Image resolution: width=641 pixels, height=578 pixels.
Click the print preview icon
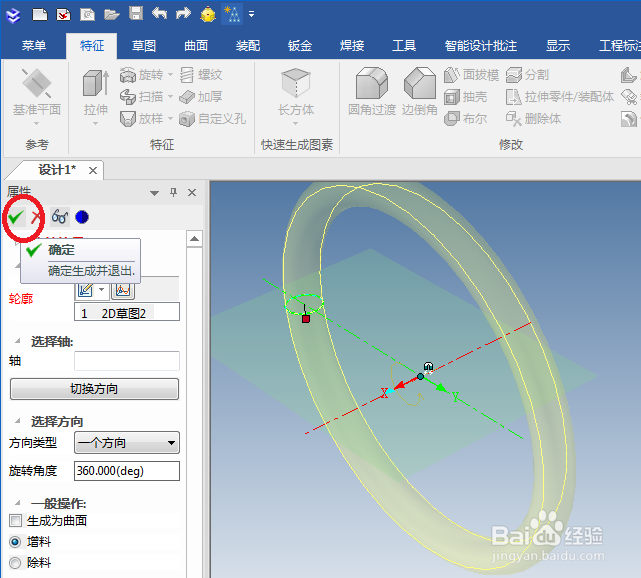[x=87, y=15]
